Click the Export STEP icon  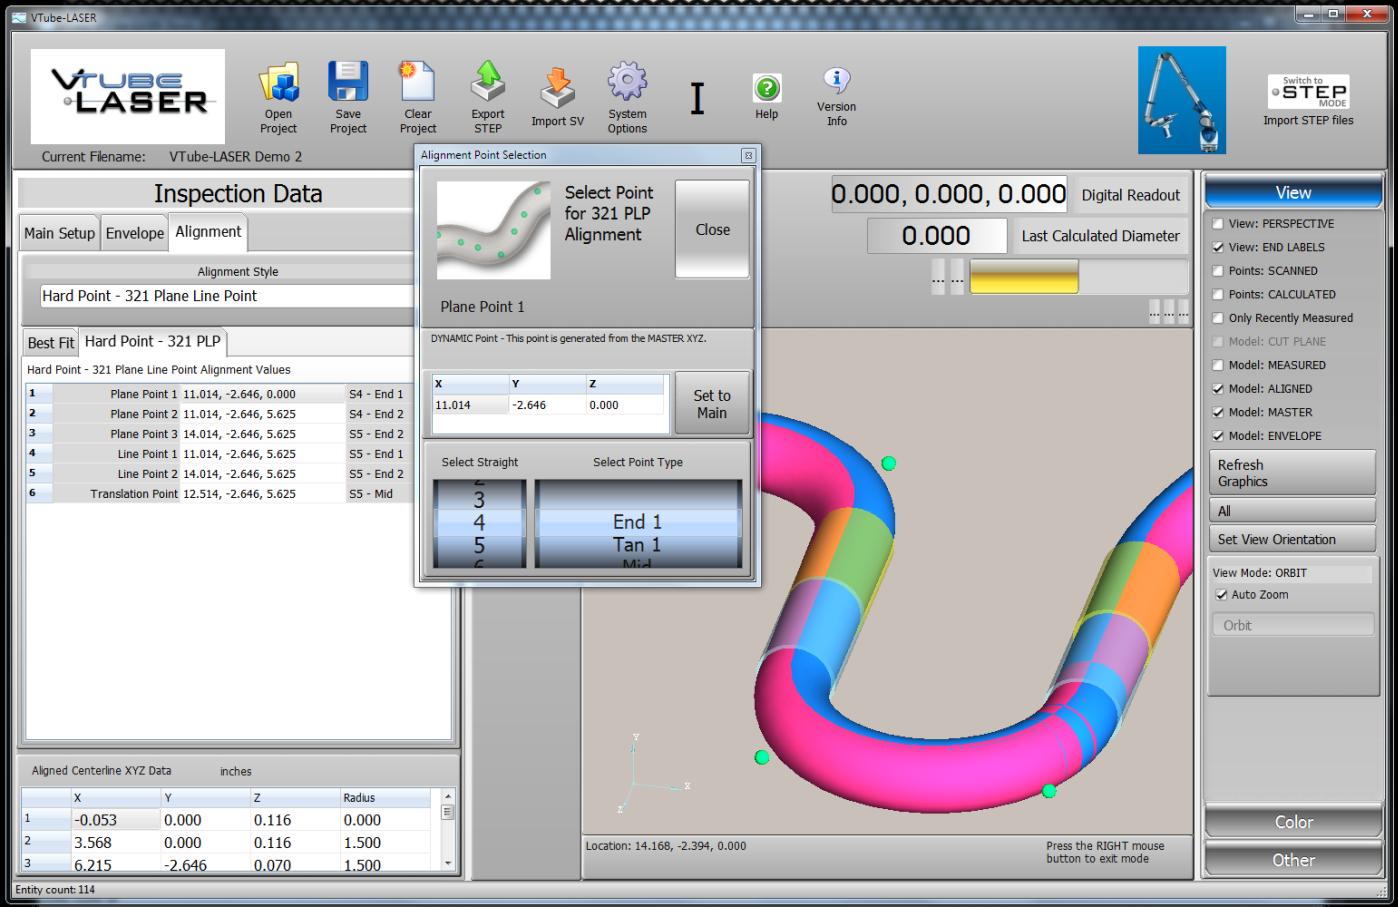click(488, 83)
